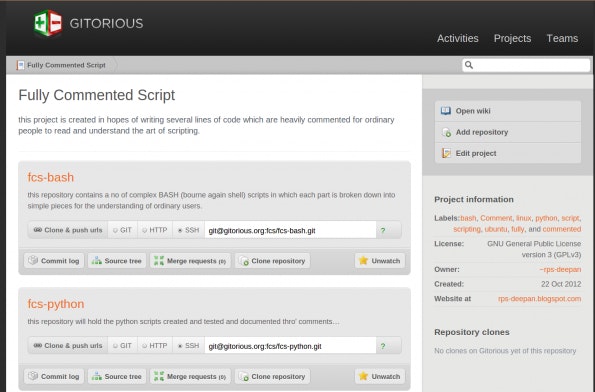Click the Add repository icon
The width and height of the screenshot is (595, 392).
446,132
